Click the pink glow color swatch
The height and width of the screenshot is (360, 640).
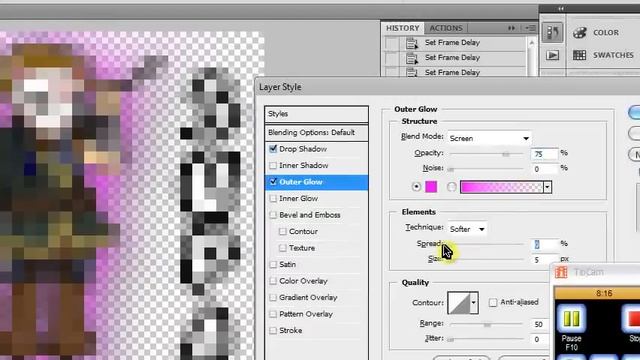click(x=431, y=187)
